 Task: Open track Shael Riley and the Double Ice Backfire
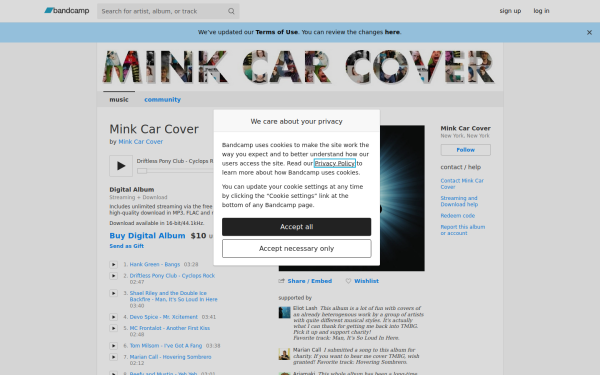point(173,296)
